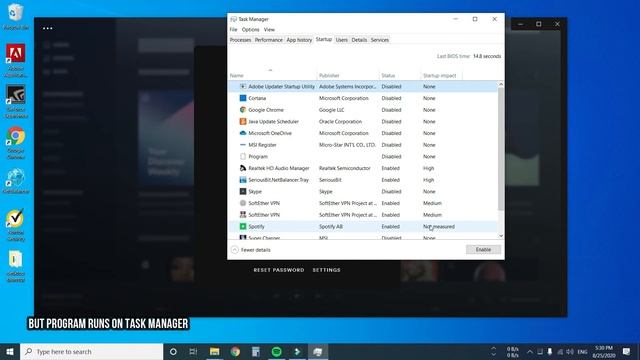The width and height of the screenshot is (640, 360).
Task: Open the Adobe application desktop shortcut
Action: [16, 60]
